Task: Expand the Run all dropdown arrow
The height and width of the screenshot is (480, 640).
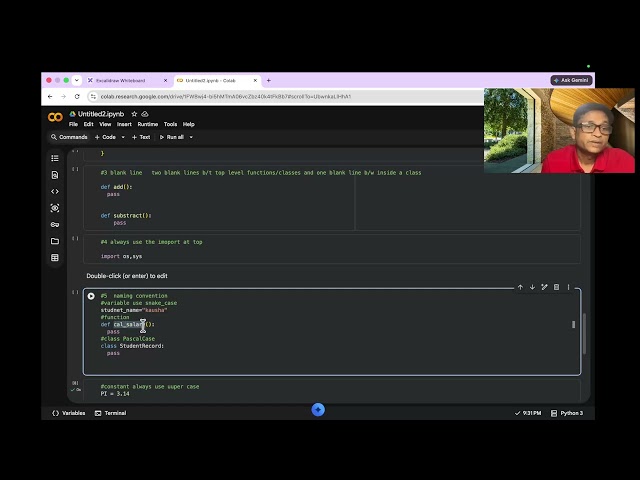Action: click(x=191, y=138)
